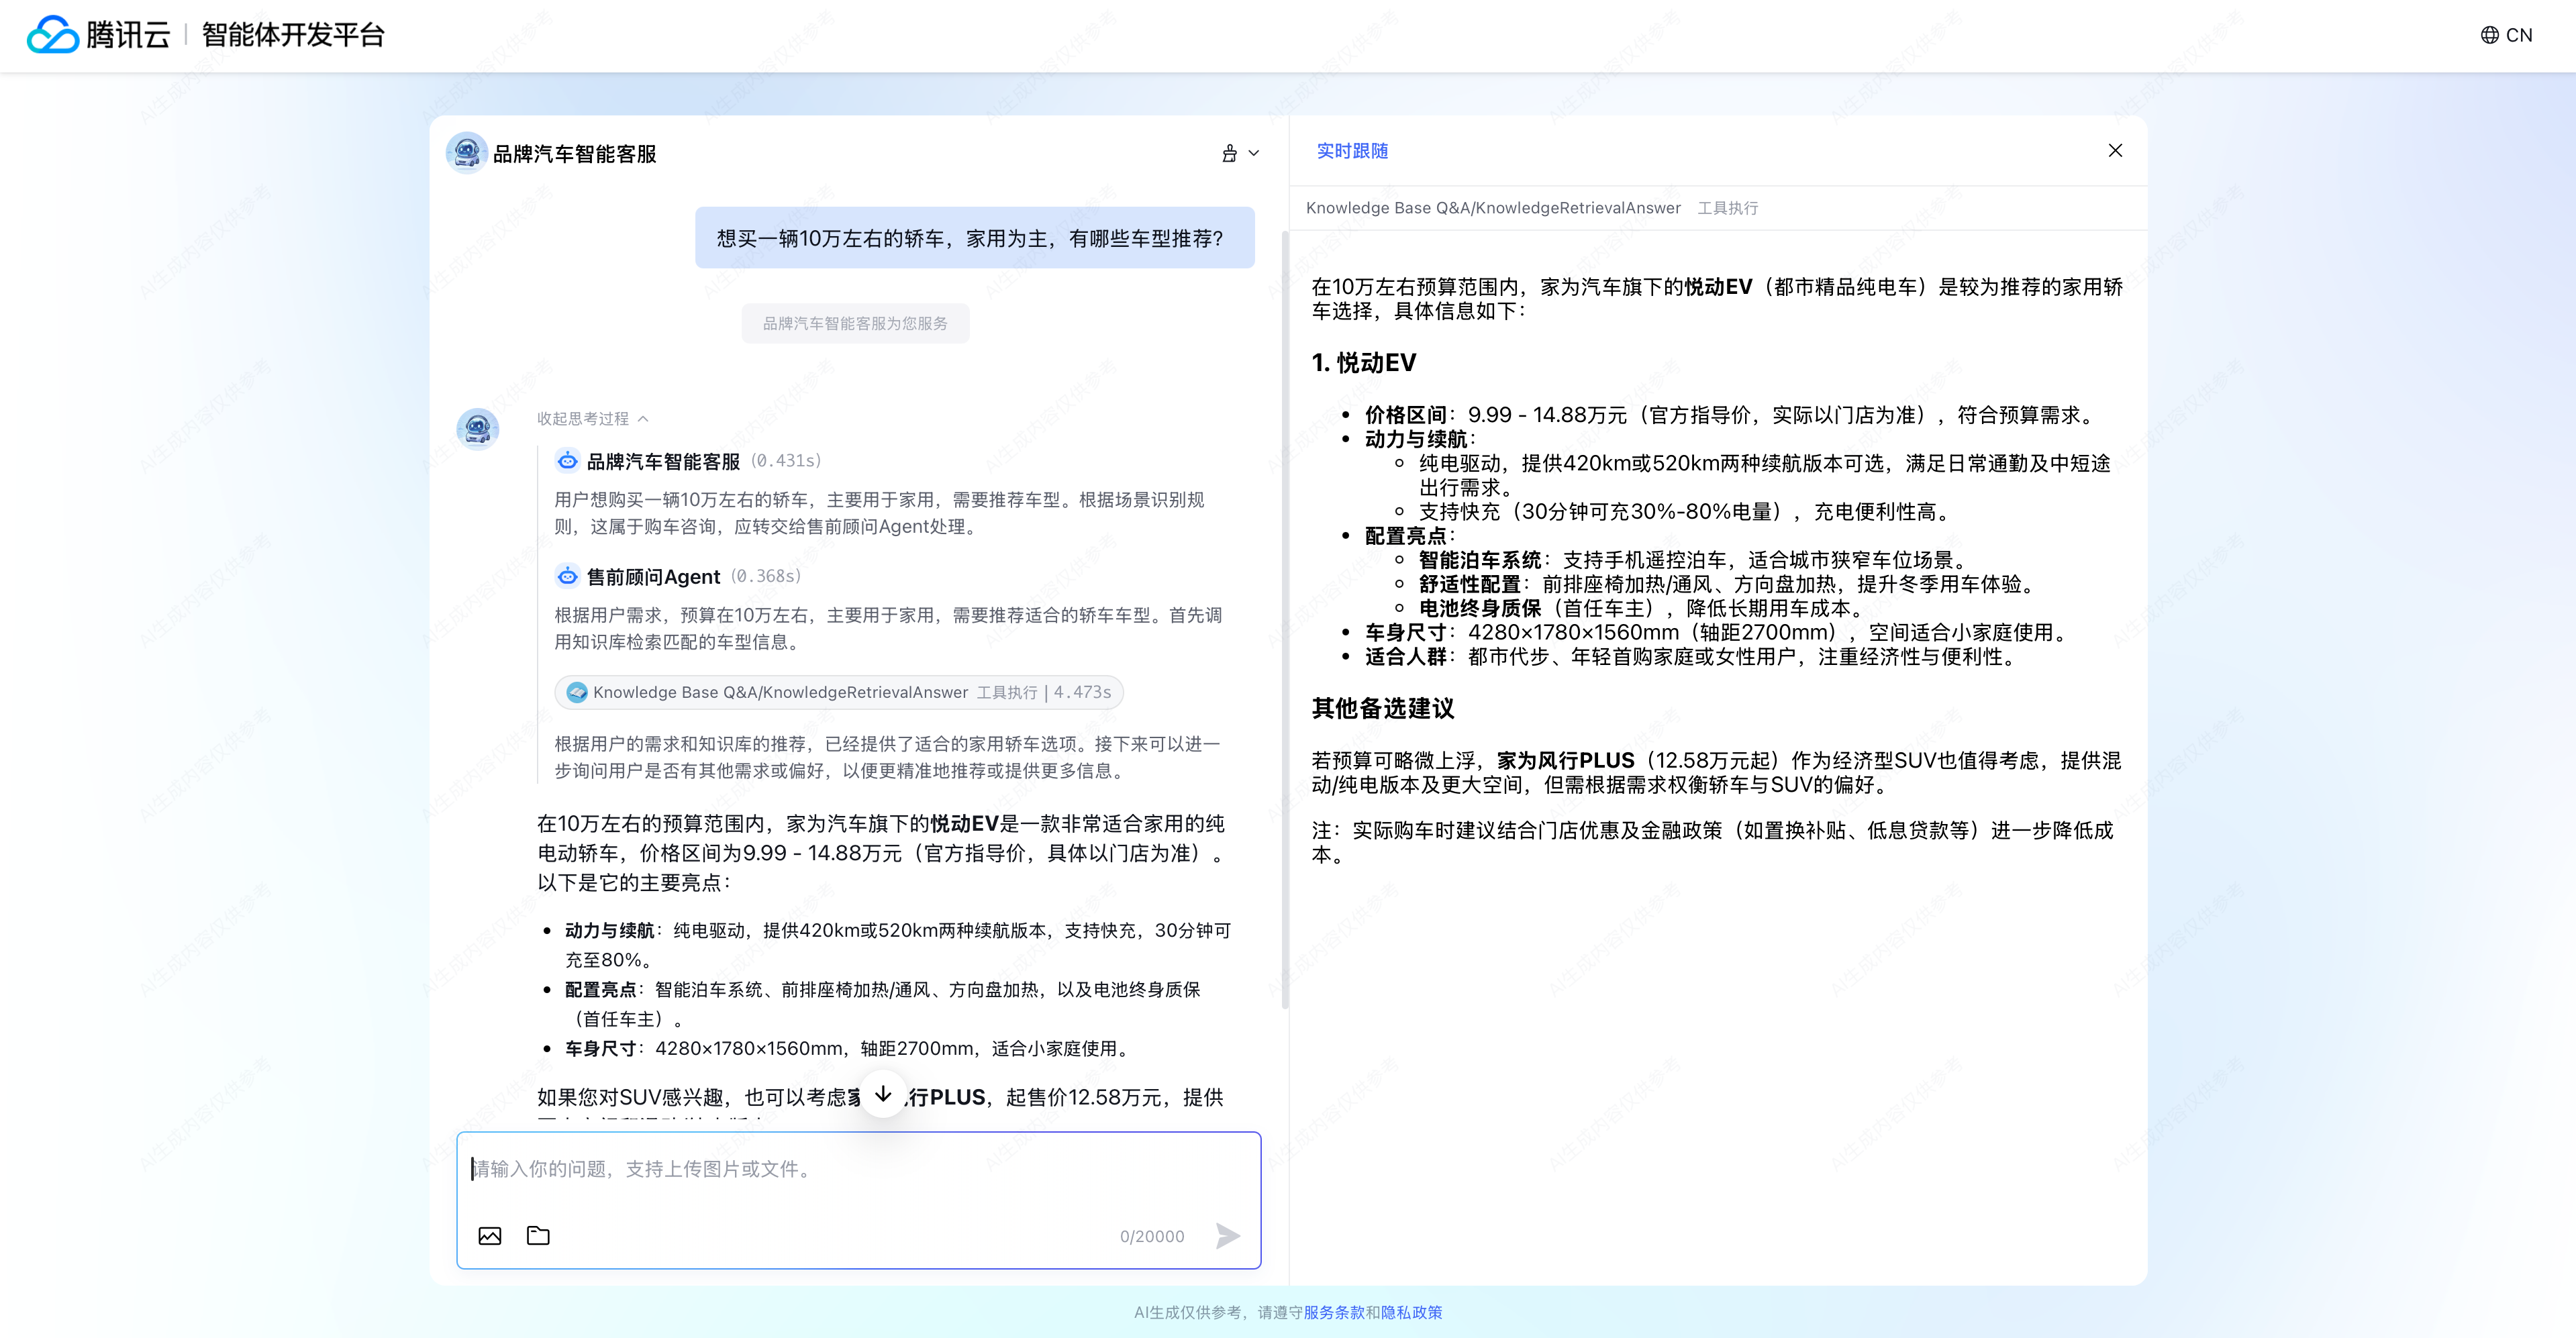Click the upload file folder icon
2576x1338 pixels.
click(x=538, y=1236)
